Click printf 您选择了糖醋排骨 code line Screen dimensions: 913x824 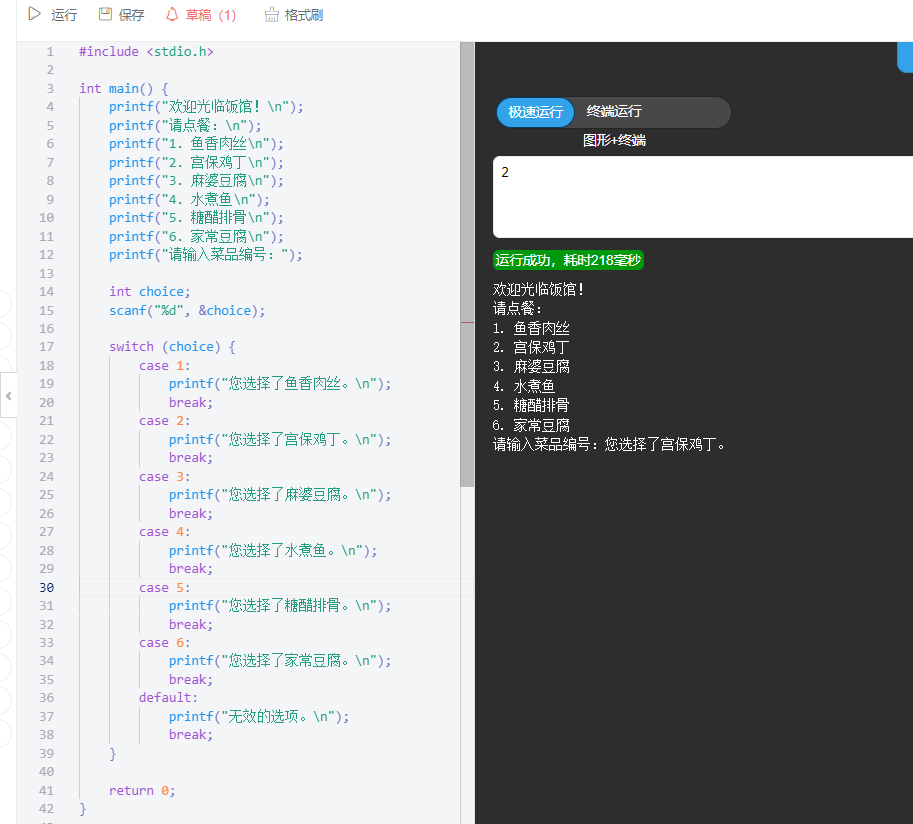coord(280,606)
